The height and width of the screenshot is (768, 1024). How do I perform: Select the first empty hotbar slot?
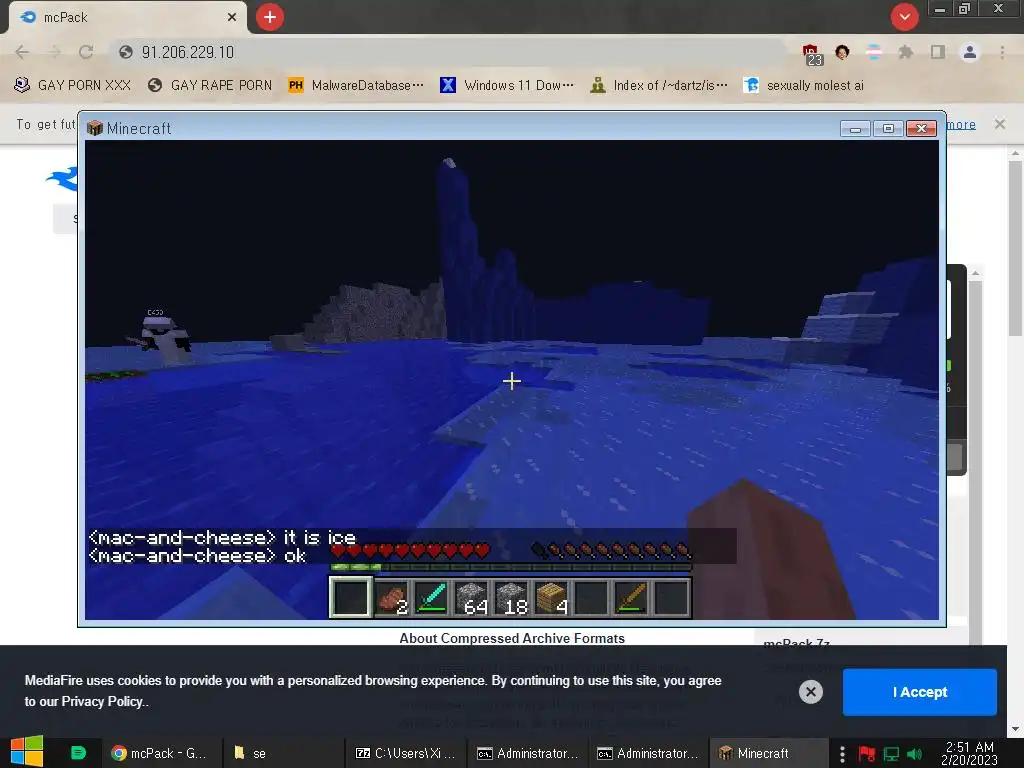click(x=351, y=597)
